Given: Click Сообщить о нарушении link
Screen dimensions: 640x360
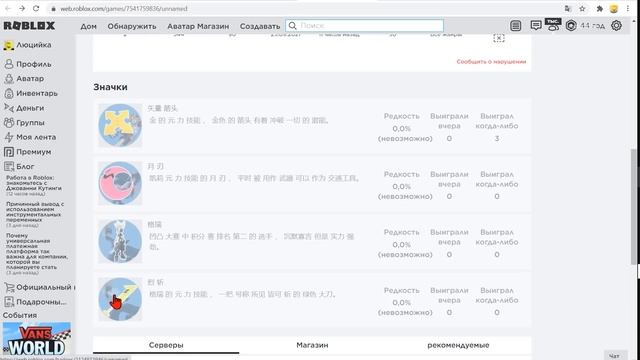Looking at the screenshot, I should (491, 62).
